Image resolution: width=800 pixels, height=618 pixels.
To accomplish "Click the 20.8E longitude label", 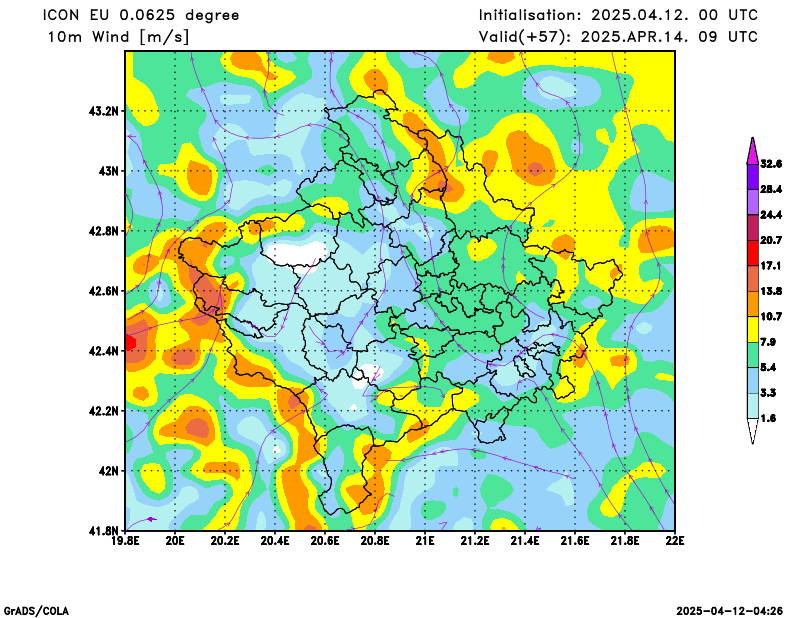I will point(375,540).
